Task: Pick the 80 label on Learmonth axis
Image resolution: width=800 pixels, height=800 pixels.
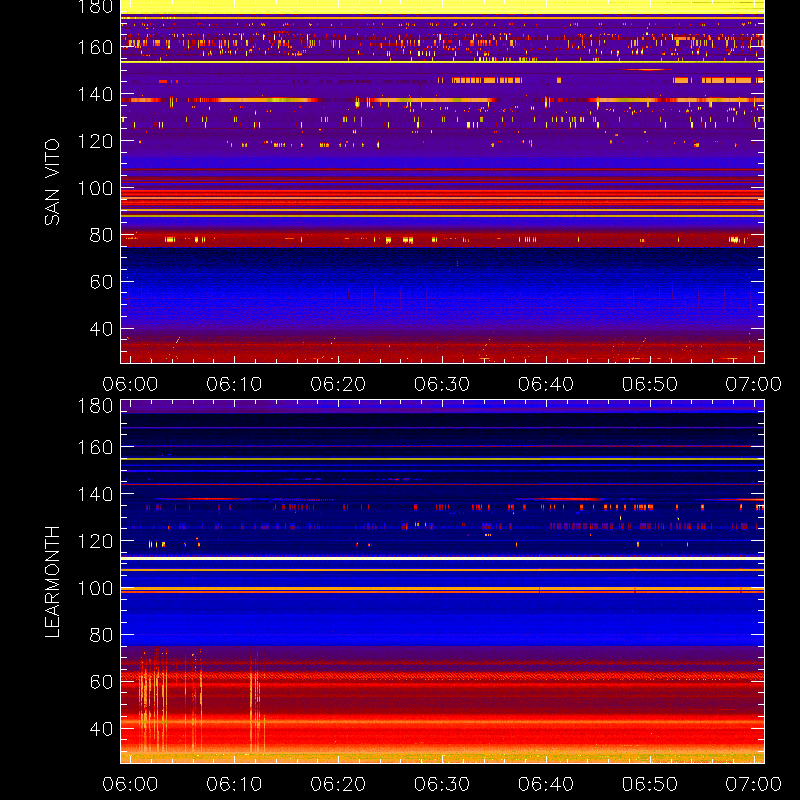Action: (101, 635)
